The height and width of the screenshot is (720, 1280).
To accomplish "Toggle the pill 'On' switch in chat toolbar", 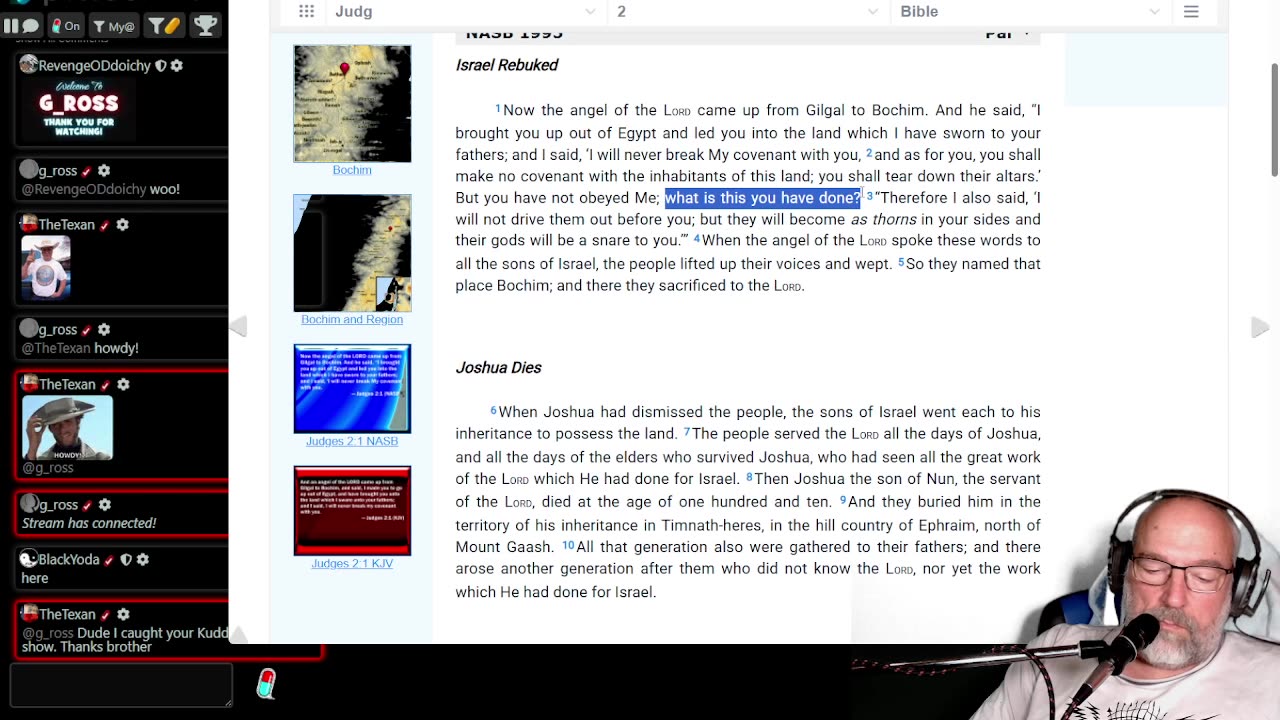I will (66, 26).
